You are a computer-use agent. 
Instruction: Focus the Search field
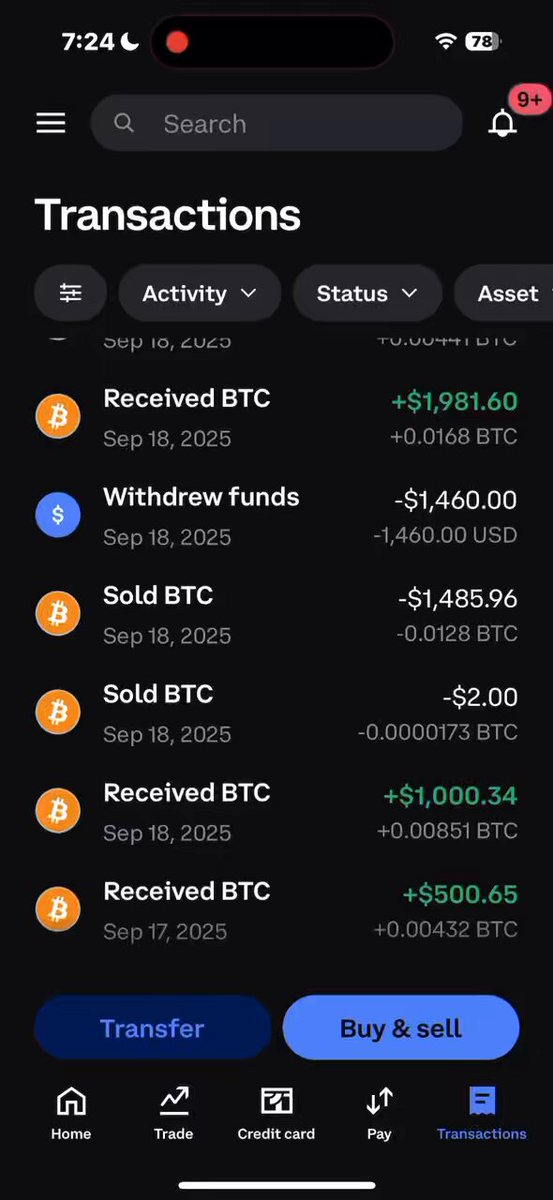pos(276,123)
